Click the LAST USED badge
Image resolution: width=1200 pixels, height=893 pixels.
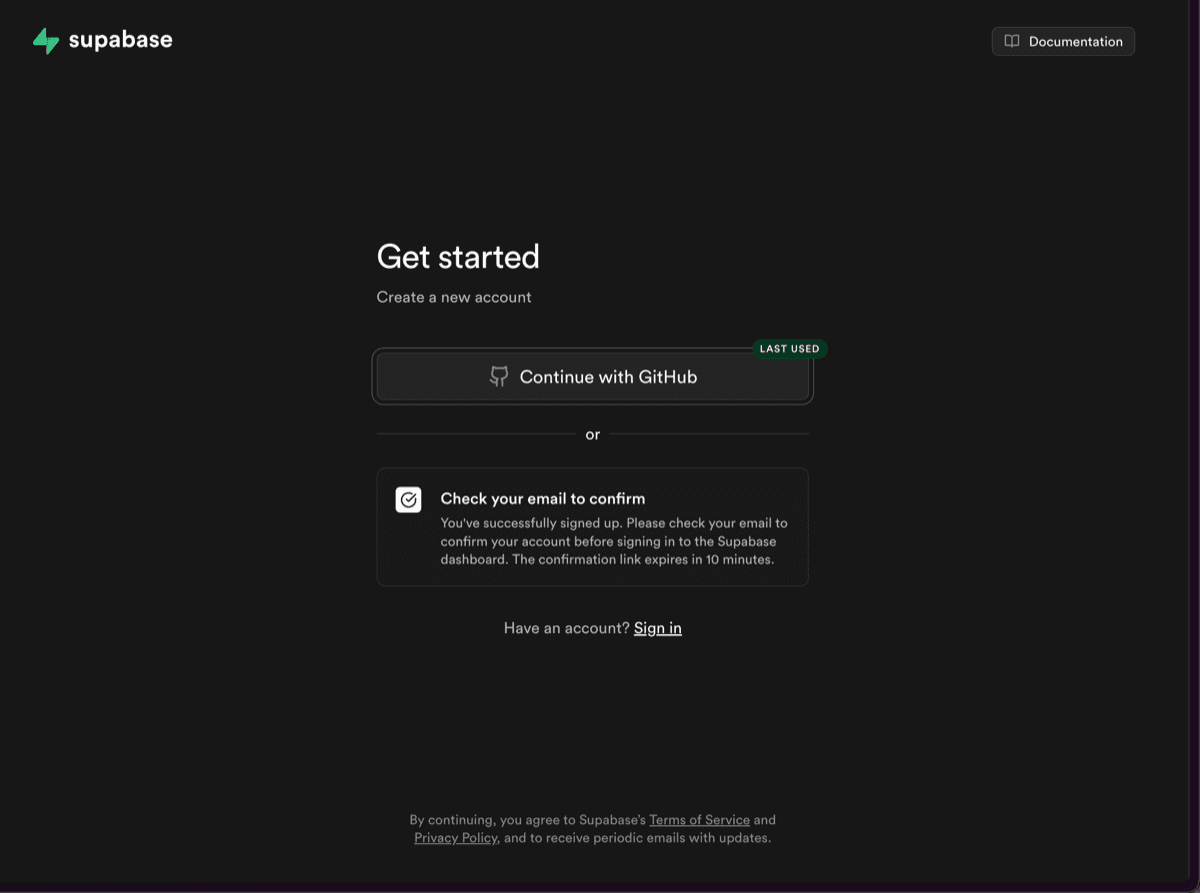point(789,349)
